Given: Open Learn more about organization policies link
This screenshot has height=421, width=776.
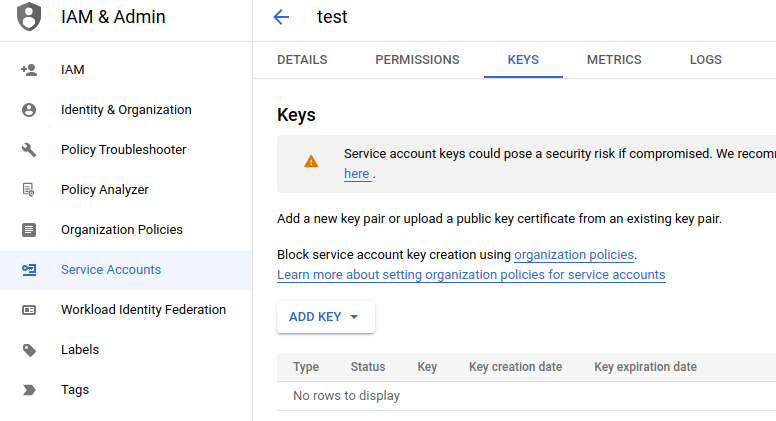Looking at the screenshot, I should 471,275.
